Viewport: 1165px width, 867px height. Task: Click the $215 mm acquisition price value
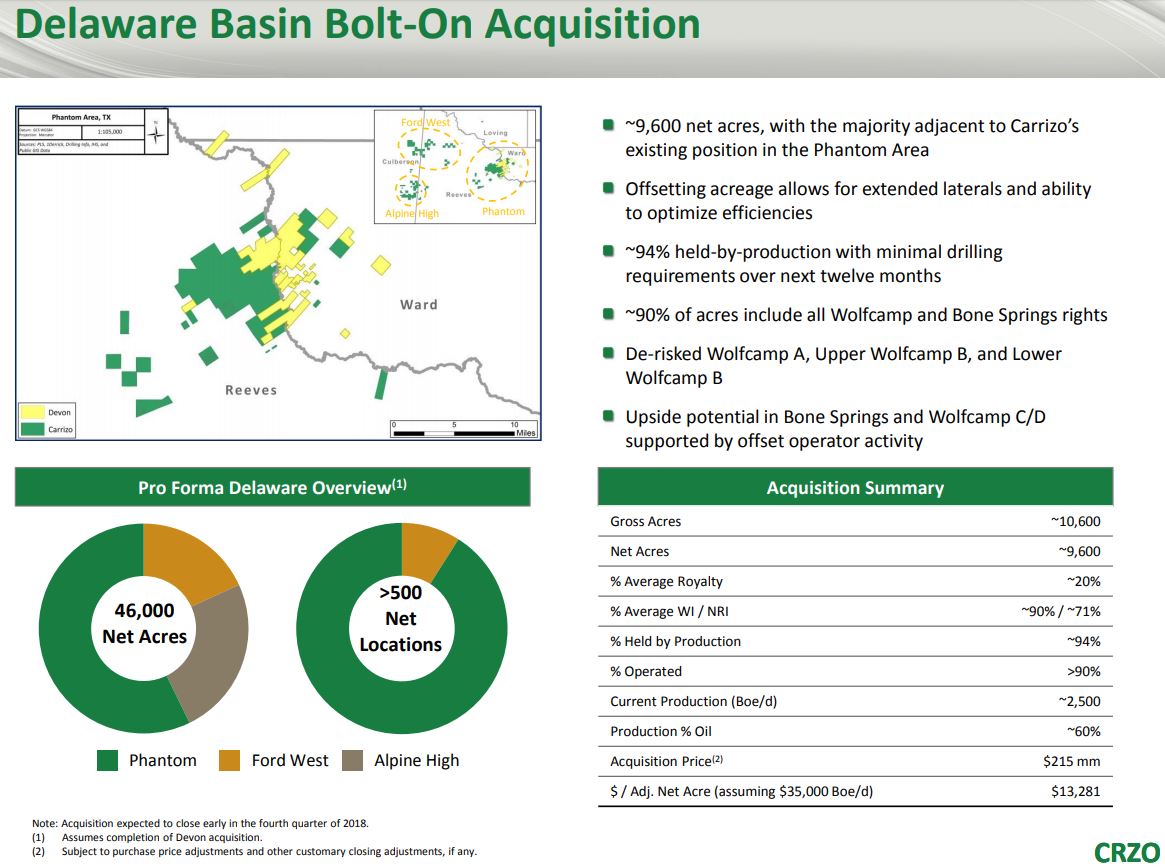pos(1071,761)
